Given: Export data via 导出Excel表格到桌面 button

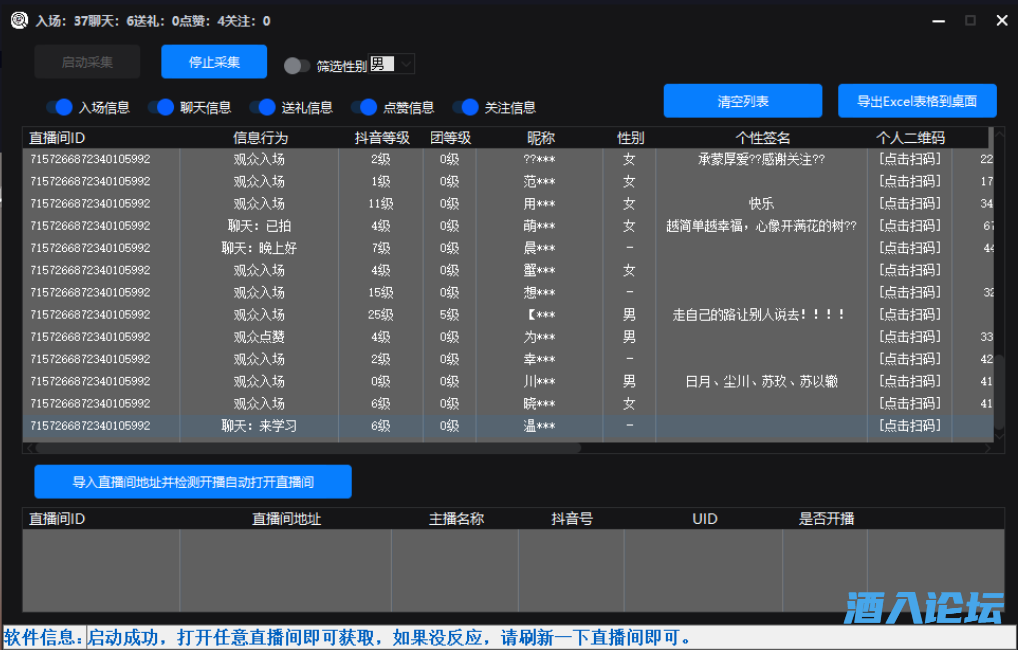Looking at the screenshot, I should pyautogui.click(x=917, y=101).
